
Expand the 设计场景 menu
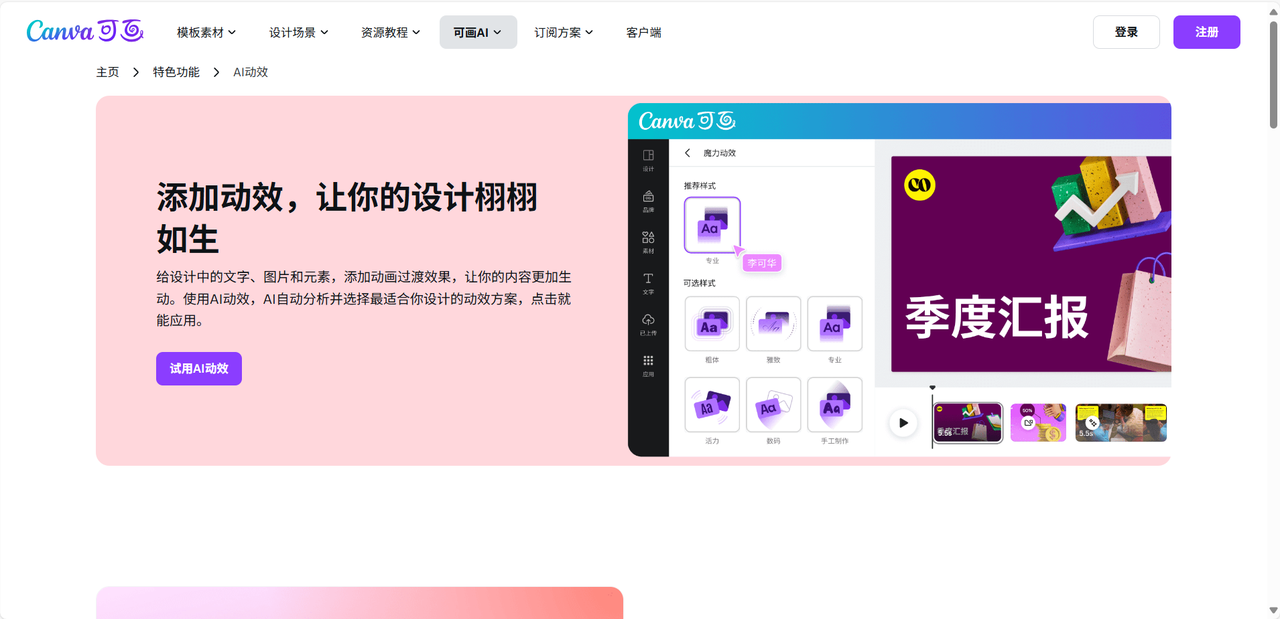pos(298,32)
